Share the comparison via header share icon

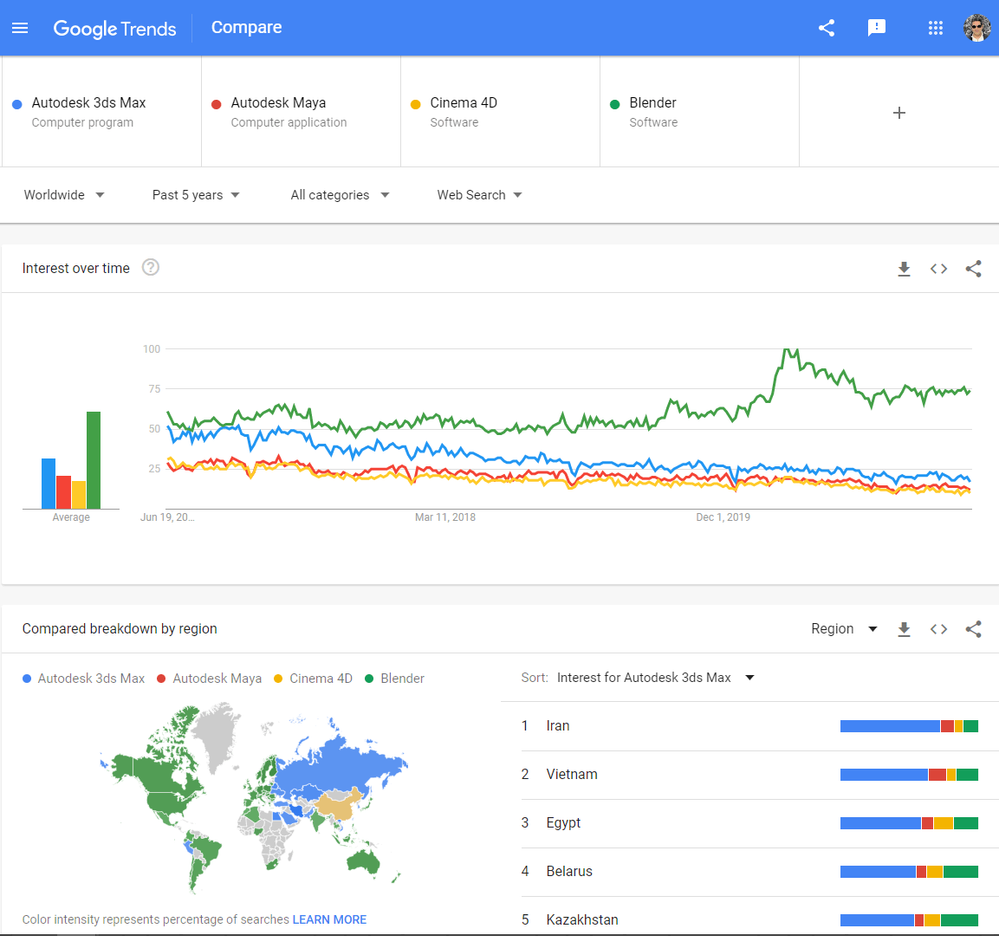(x=826, y=28)
